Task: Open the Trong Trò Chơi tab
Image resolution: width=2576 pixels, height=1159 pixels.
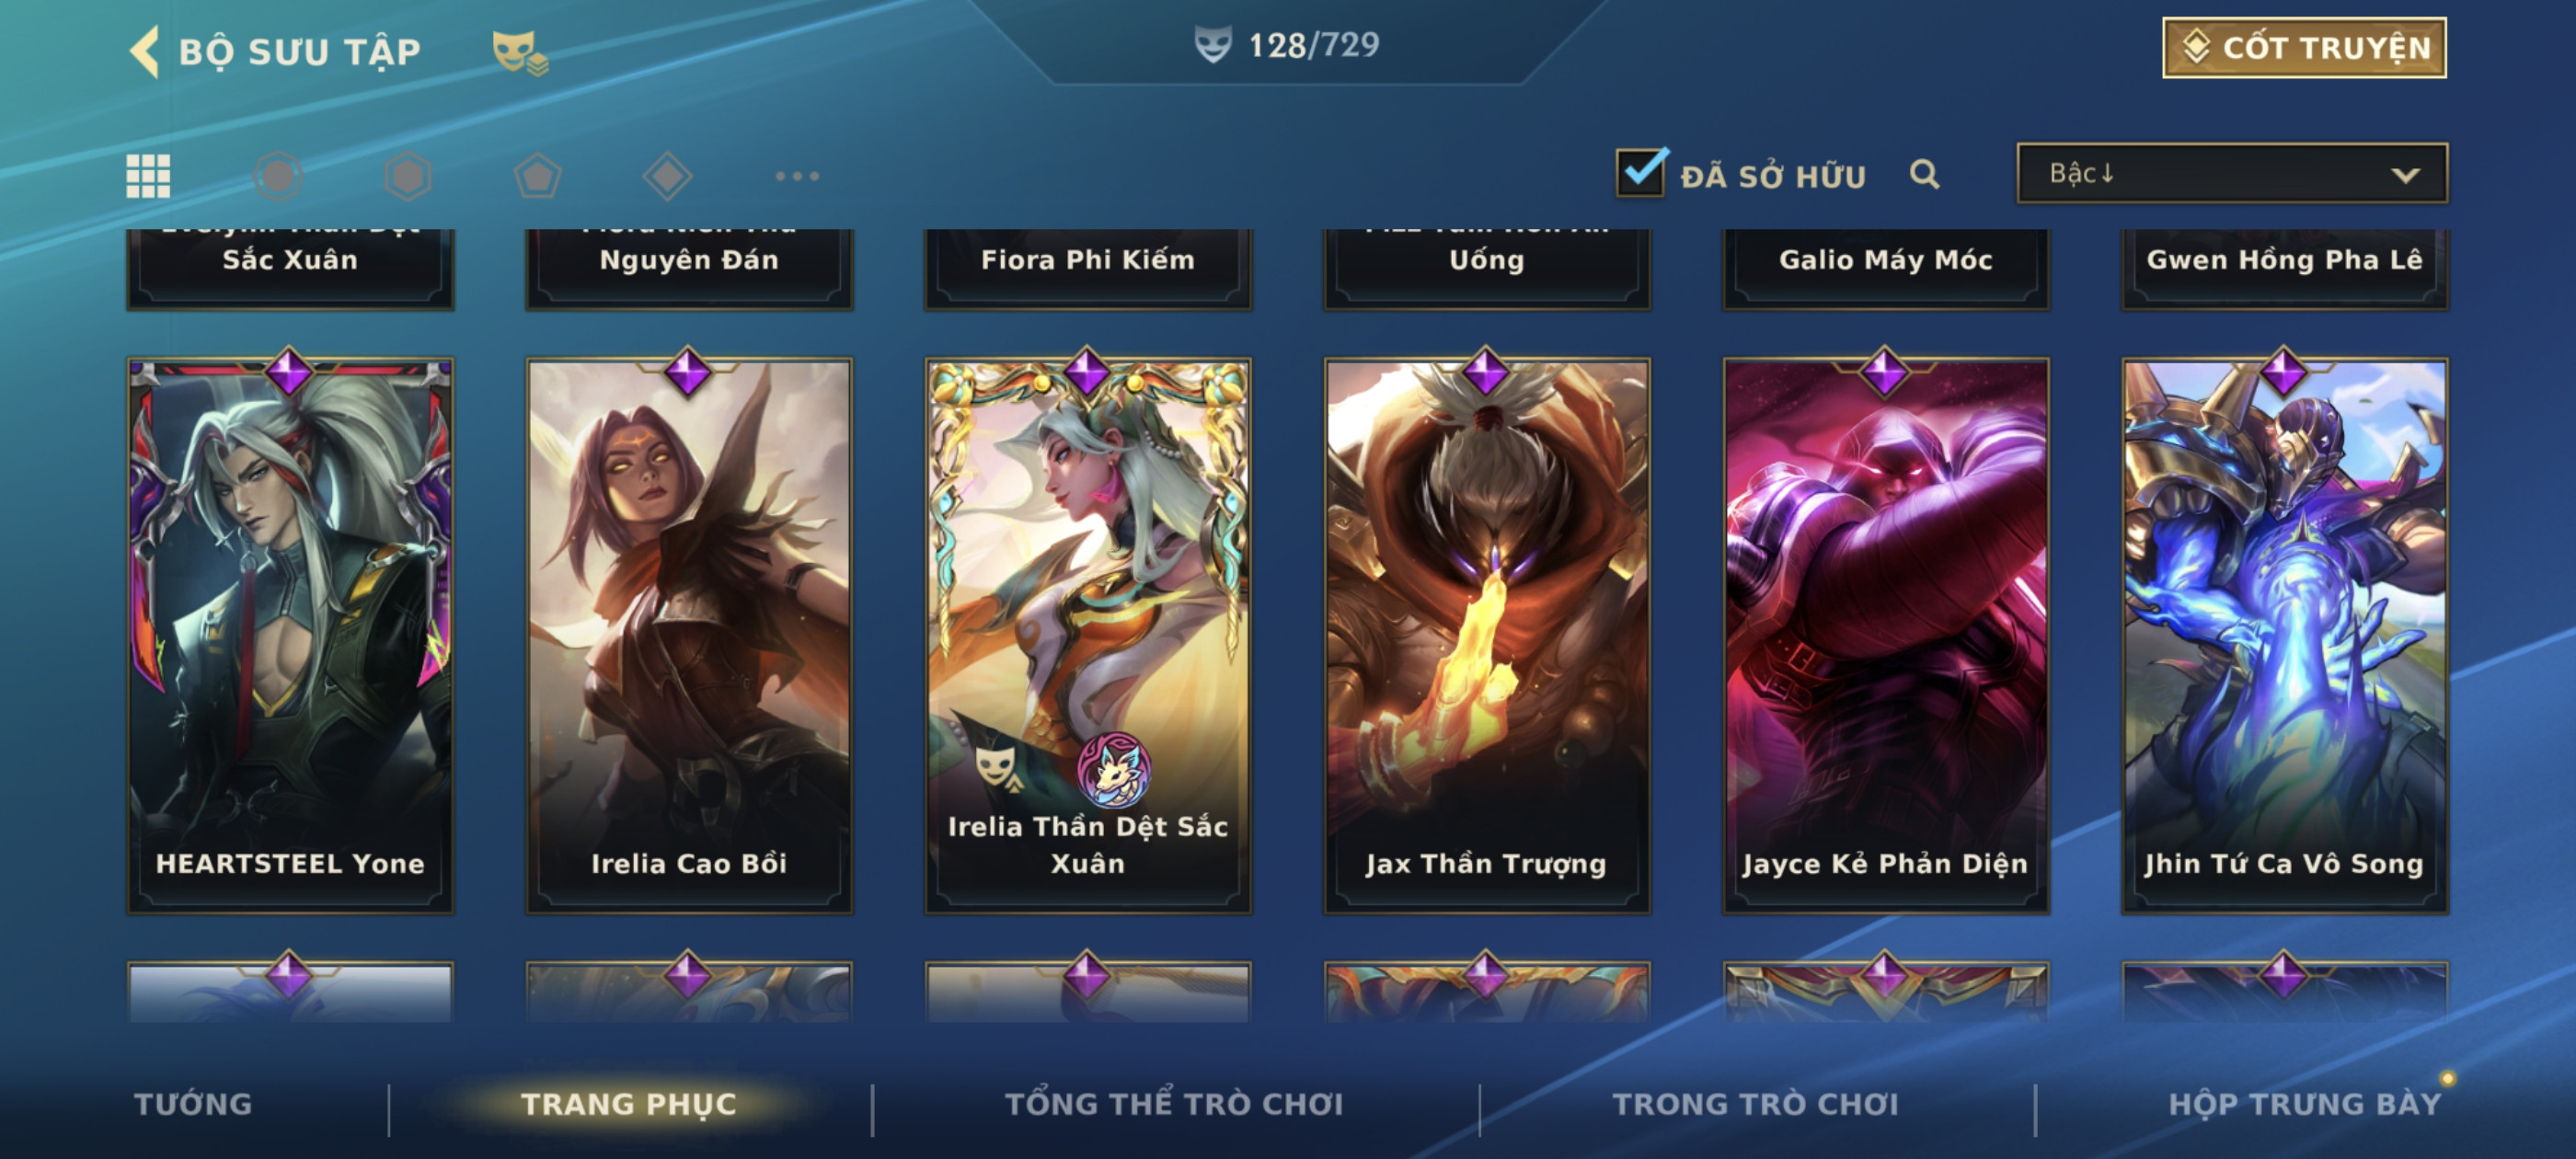Action: (x=1755, y=1104)
